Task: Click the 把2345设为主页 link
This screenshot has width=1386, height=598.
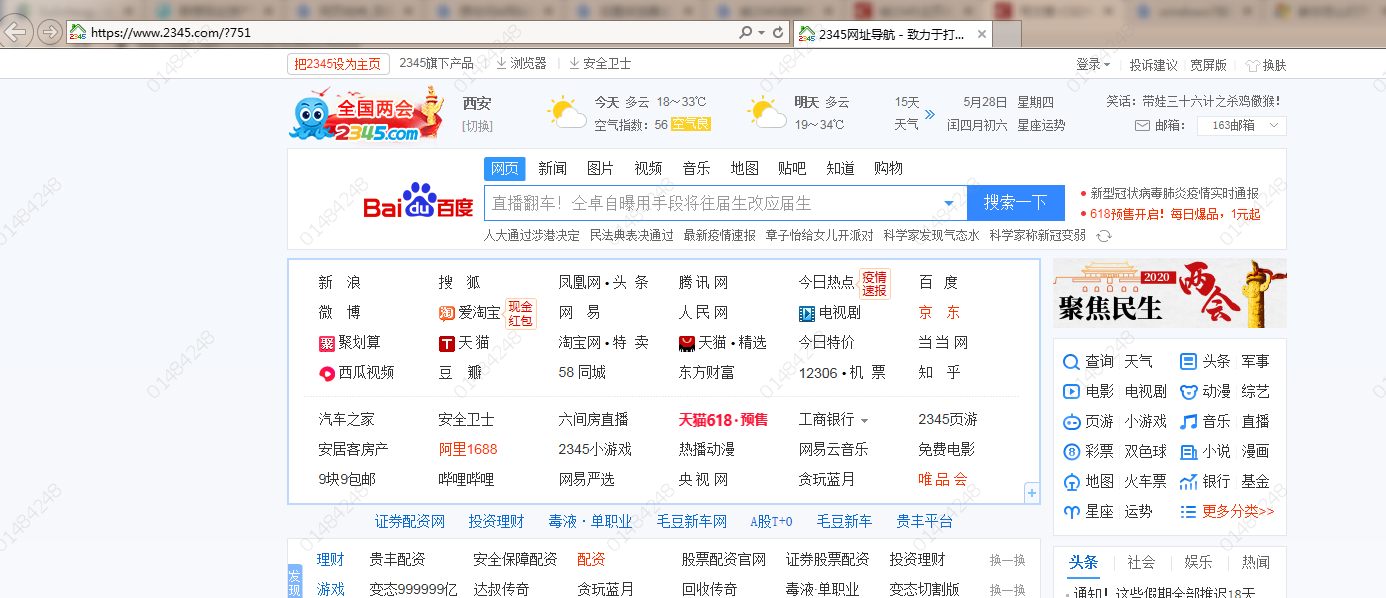Action: (339, 63)
